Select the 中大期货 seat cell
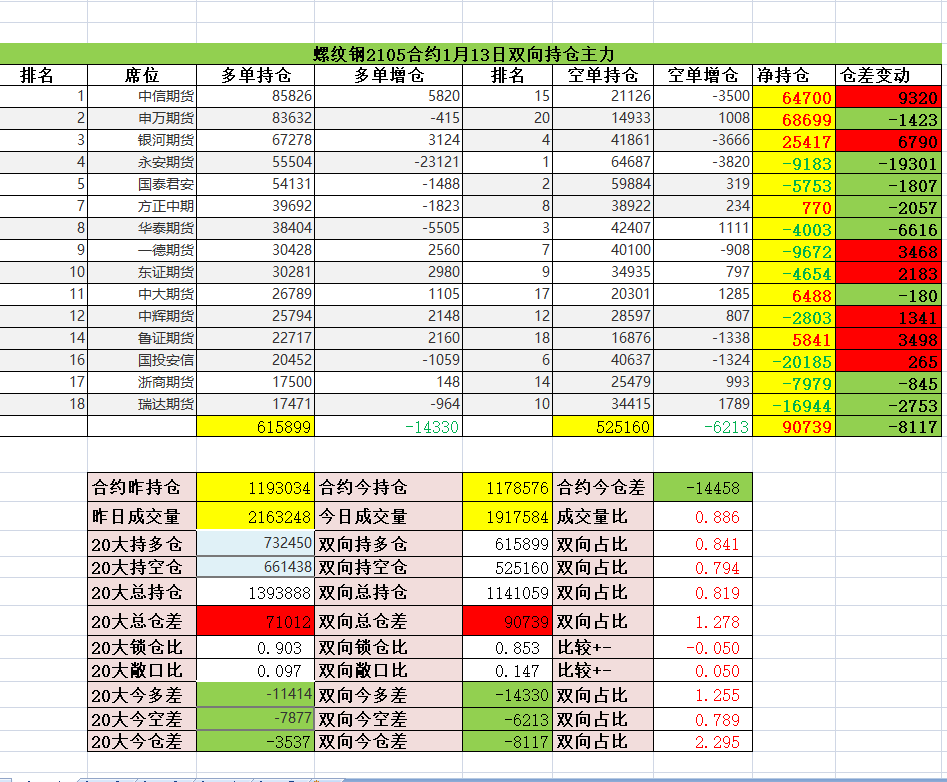Viewport: 947px width, 782px height. click(142, 294)
